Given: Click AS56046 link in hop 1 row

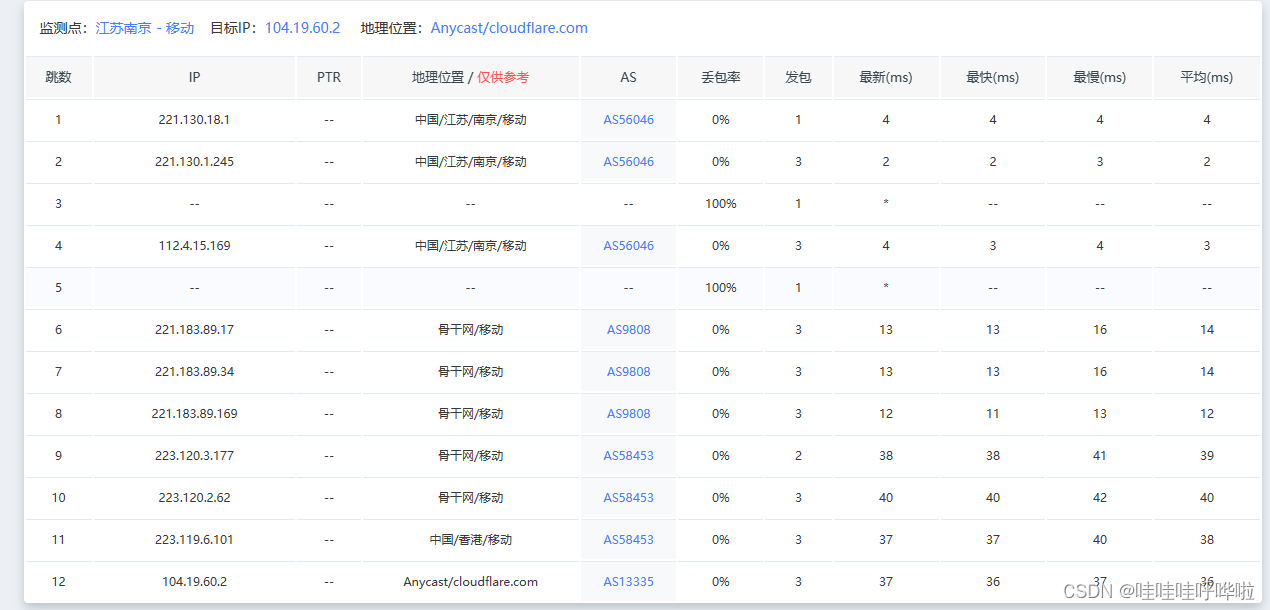Looking at the screenshot, I should click(x=628, y=120).
